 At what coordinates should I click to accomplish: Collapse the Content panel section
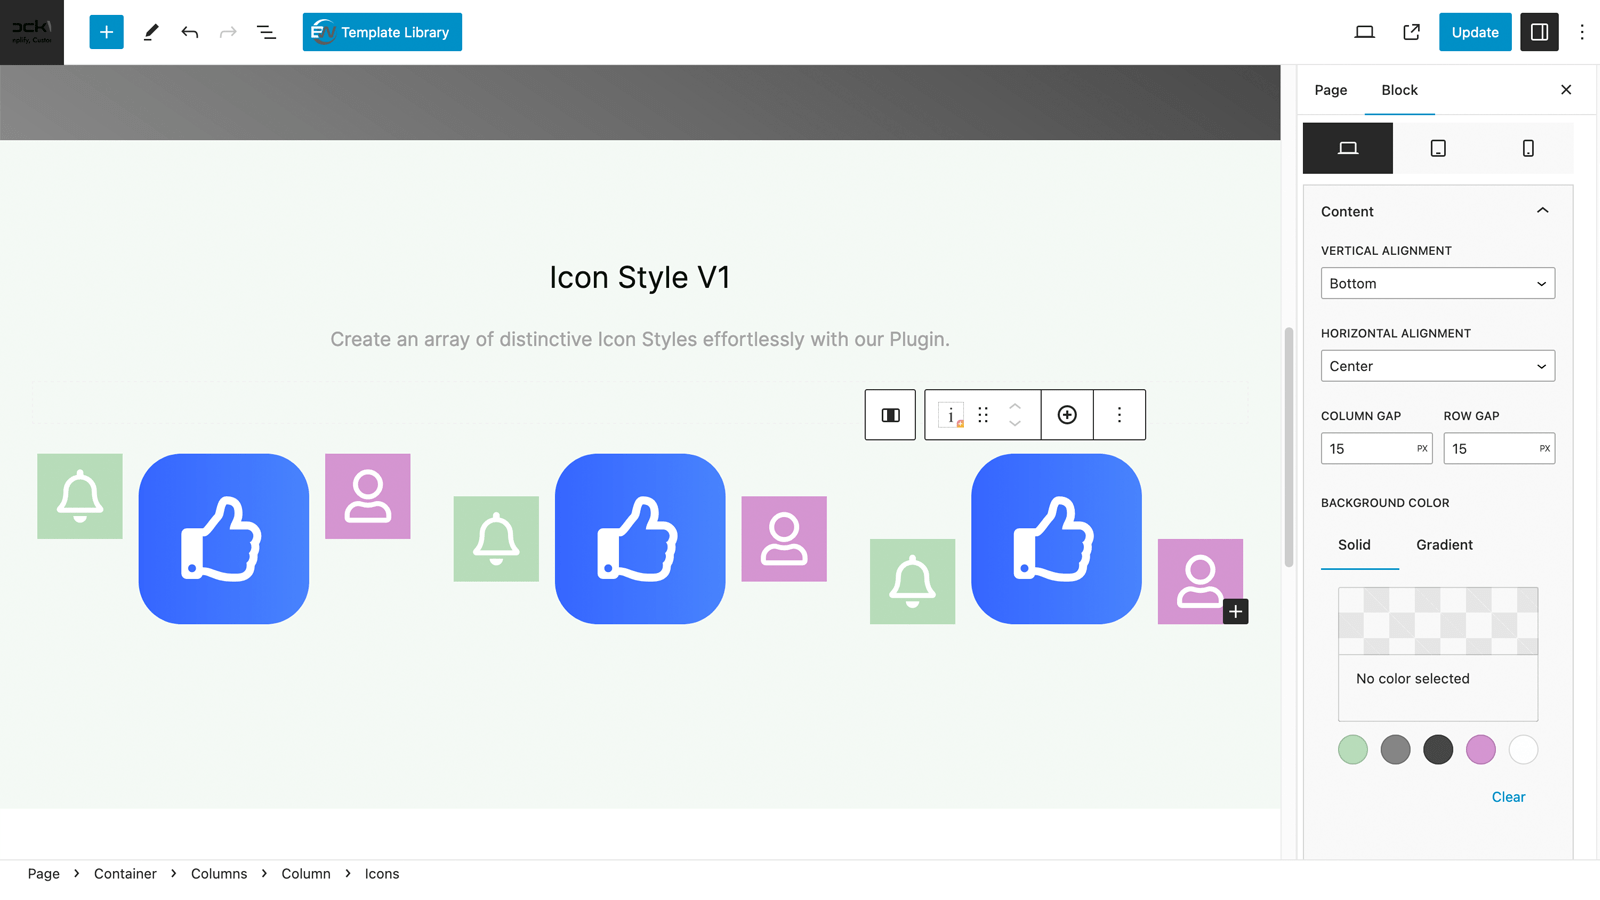tap(1542, 211)
